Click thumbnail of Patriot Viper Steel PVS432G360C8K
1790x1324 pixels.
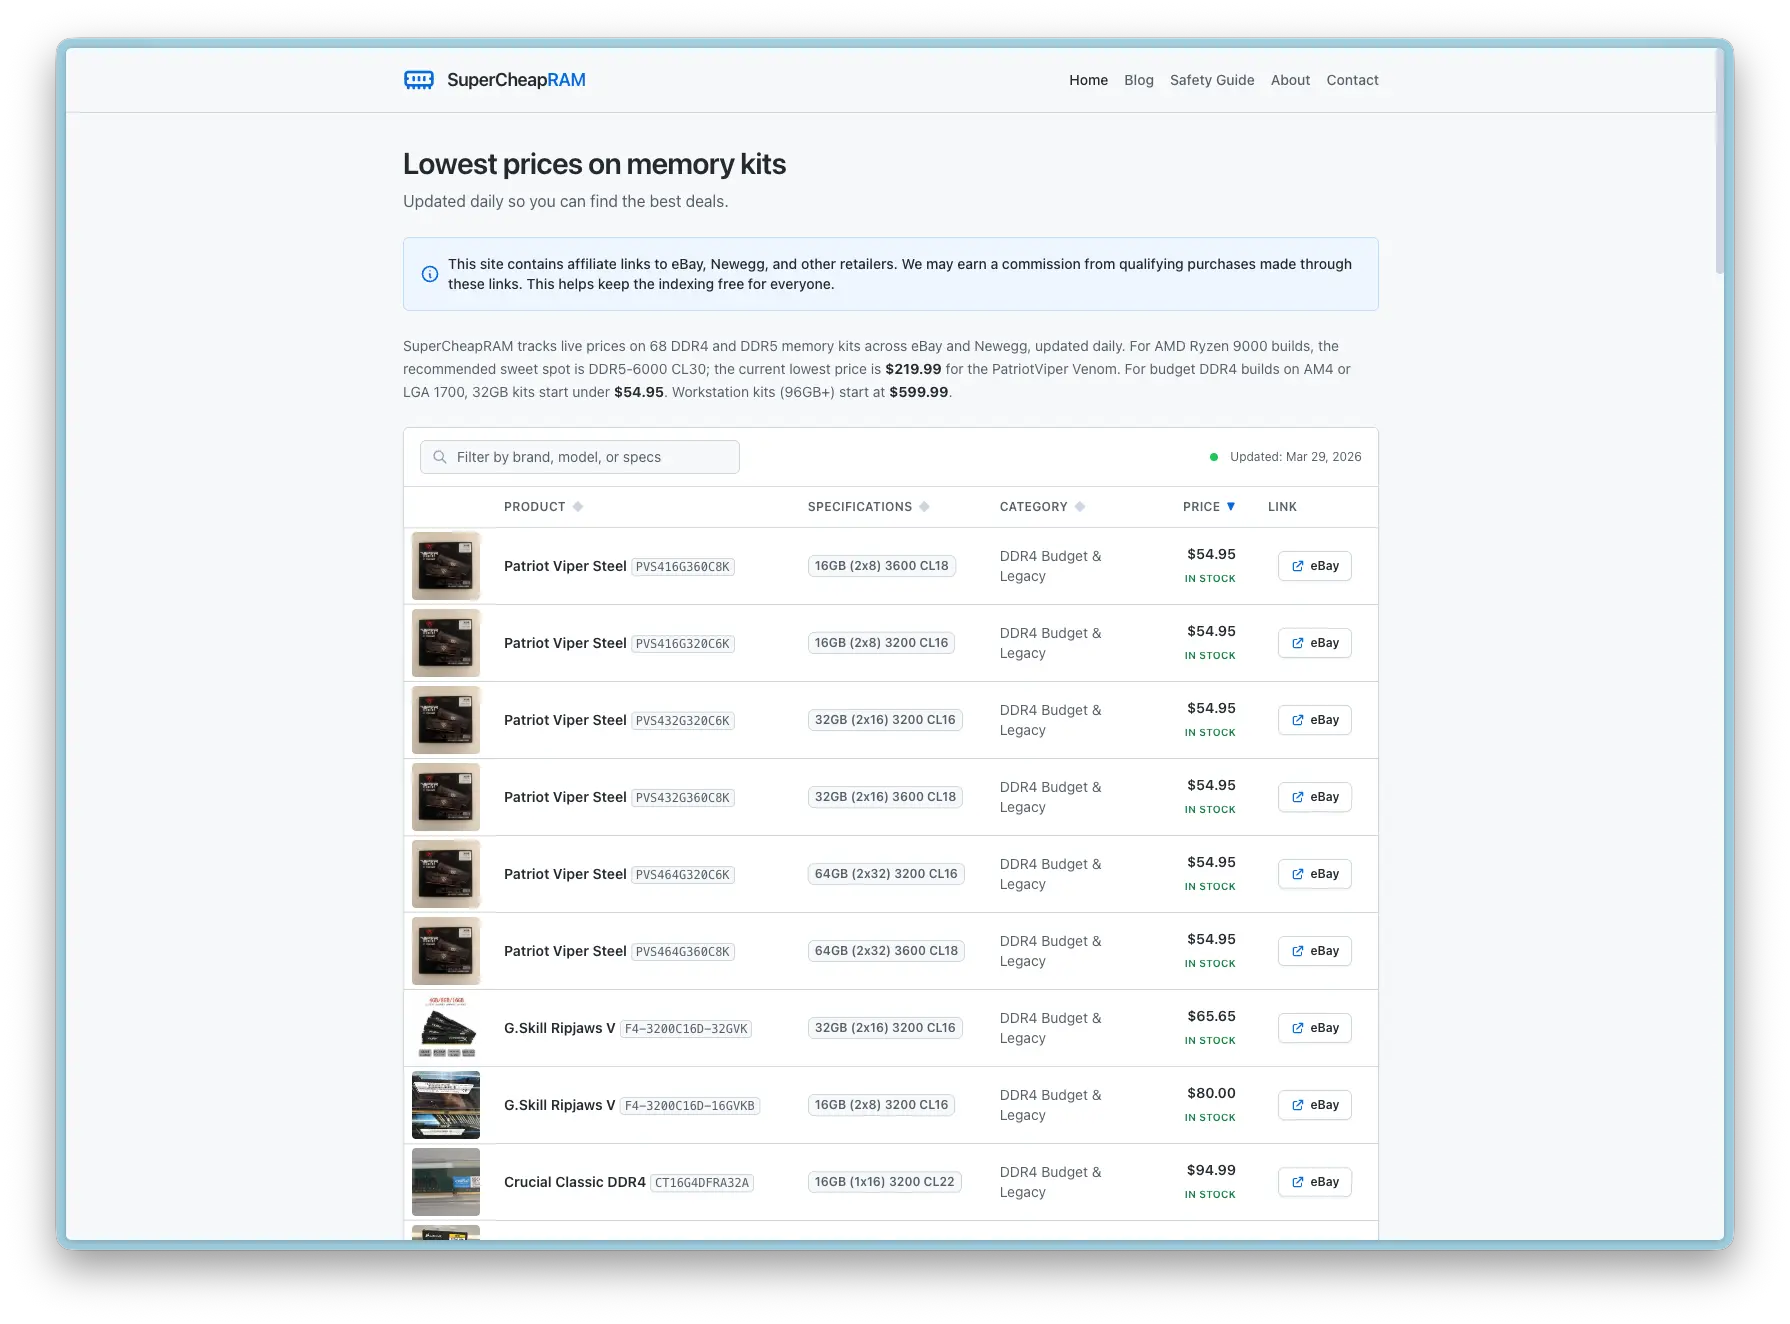click(446, 797)
